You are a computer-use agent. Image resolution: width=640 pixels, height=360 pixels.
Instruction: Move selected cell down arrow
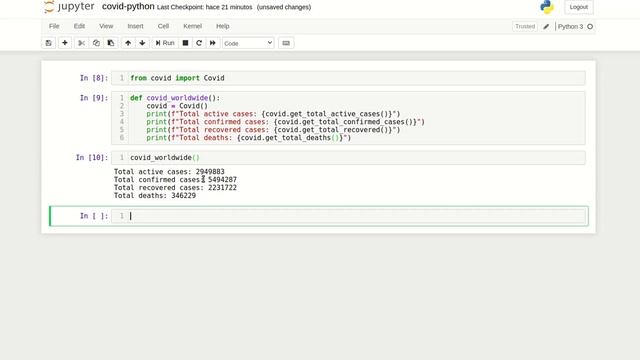pos(142,43)
